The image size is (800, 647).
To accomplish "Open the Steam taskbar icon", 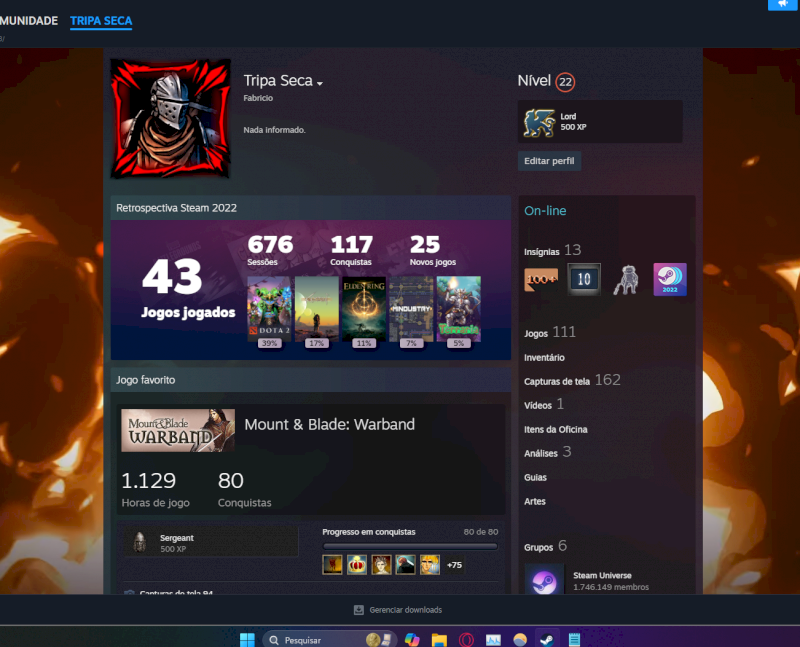I will tap(547, 640).
